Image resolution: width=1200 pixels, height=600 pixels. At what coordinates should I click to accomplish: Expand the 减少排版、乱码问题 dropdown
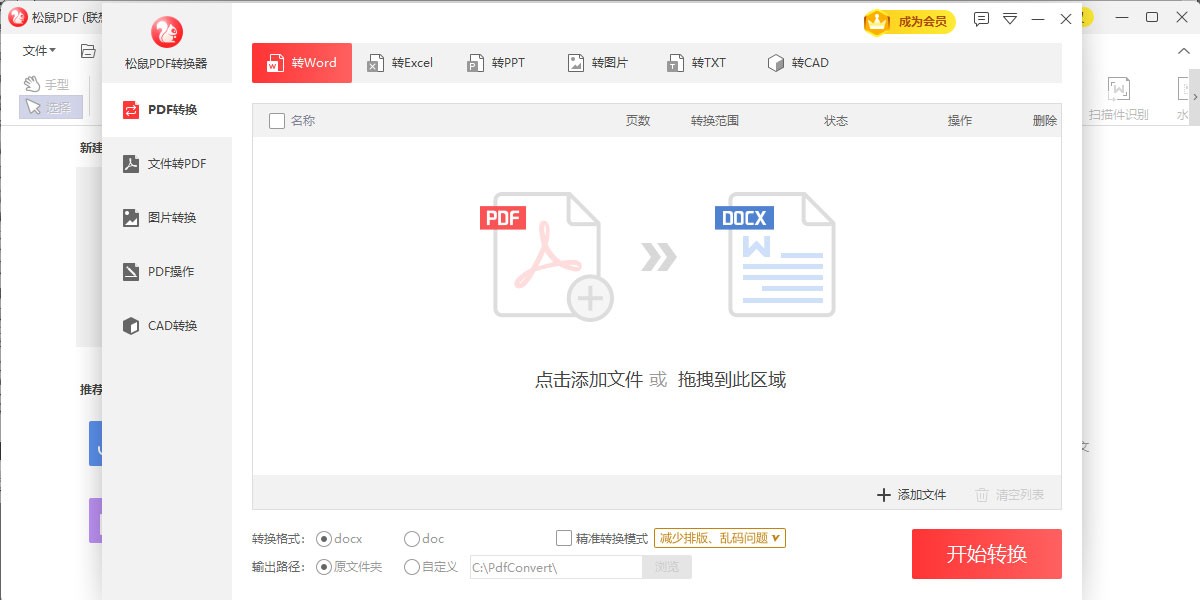pos(719,538)
